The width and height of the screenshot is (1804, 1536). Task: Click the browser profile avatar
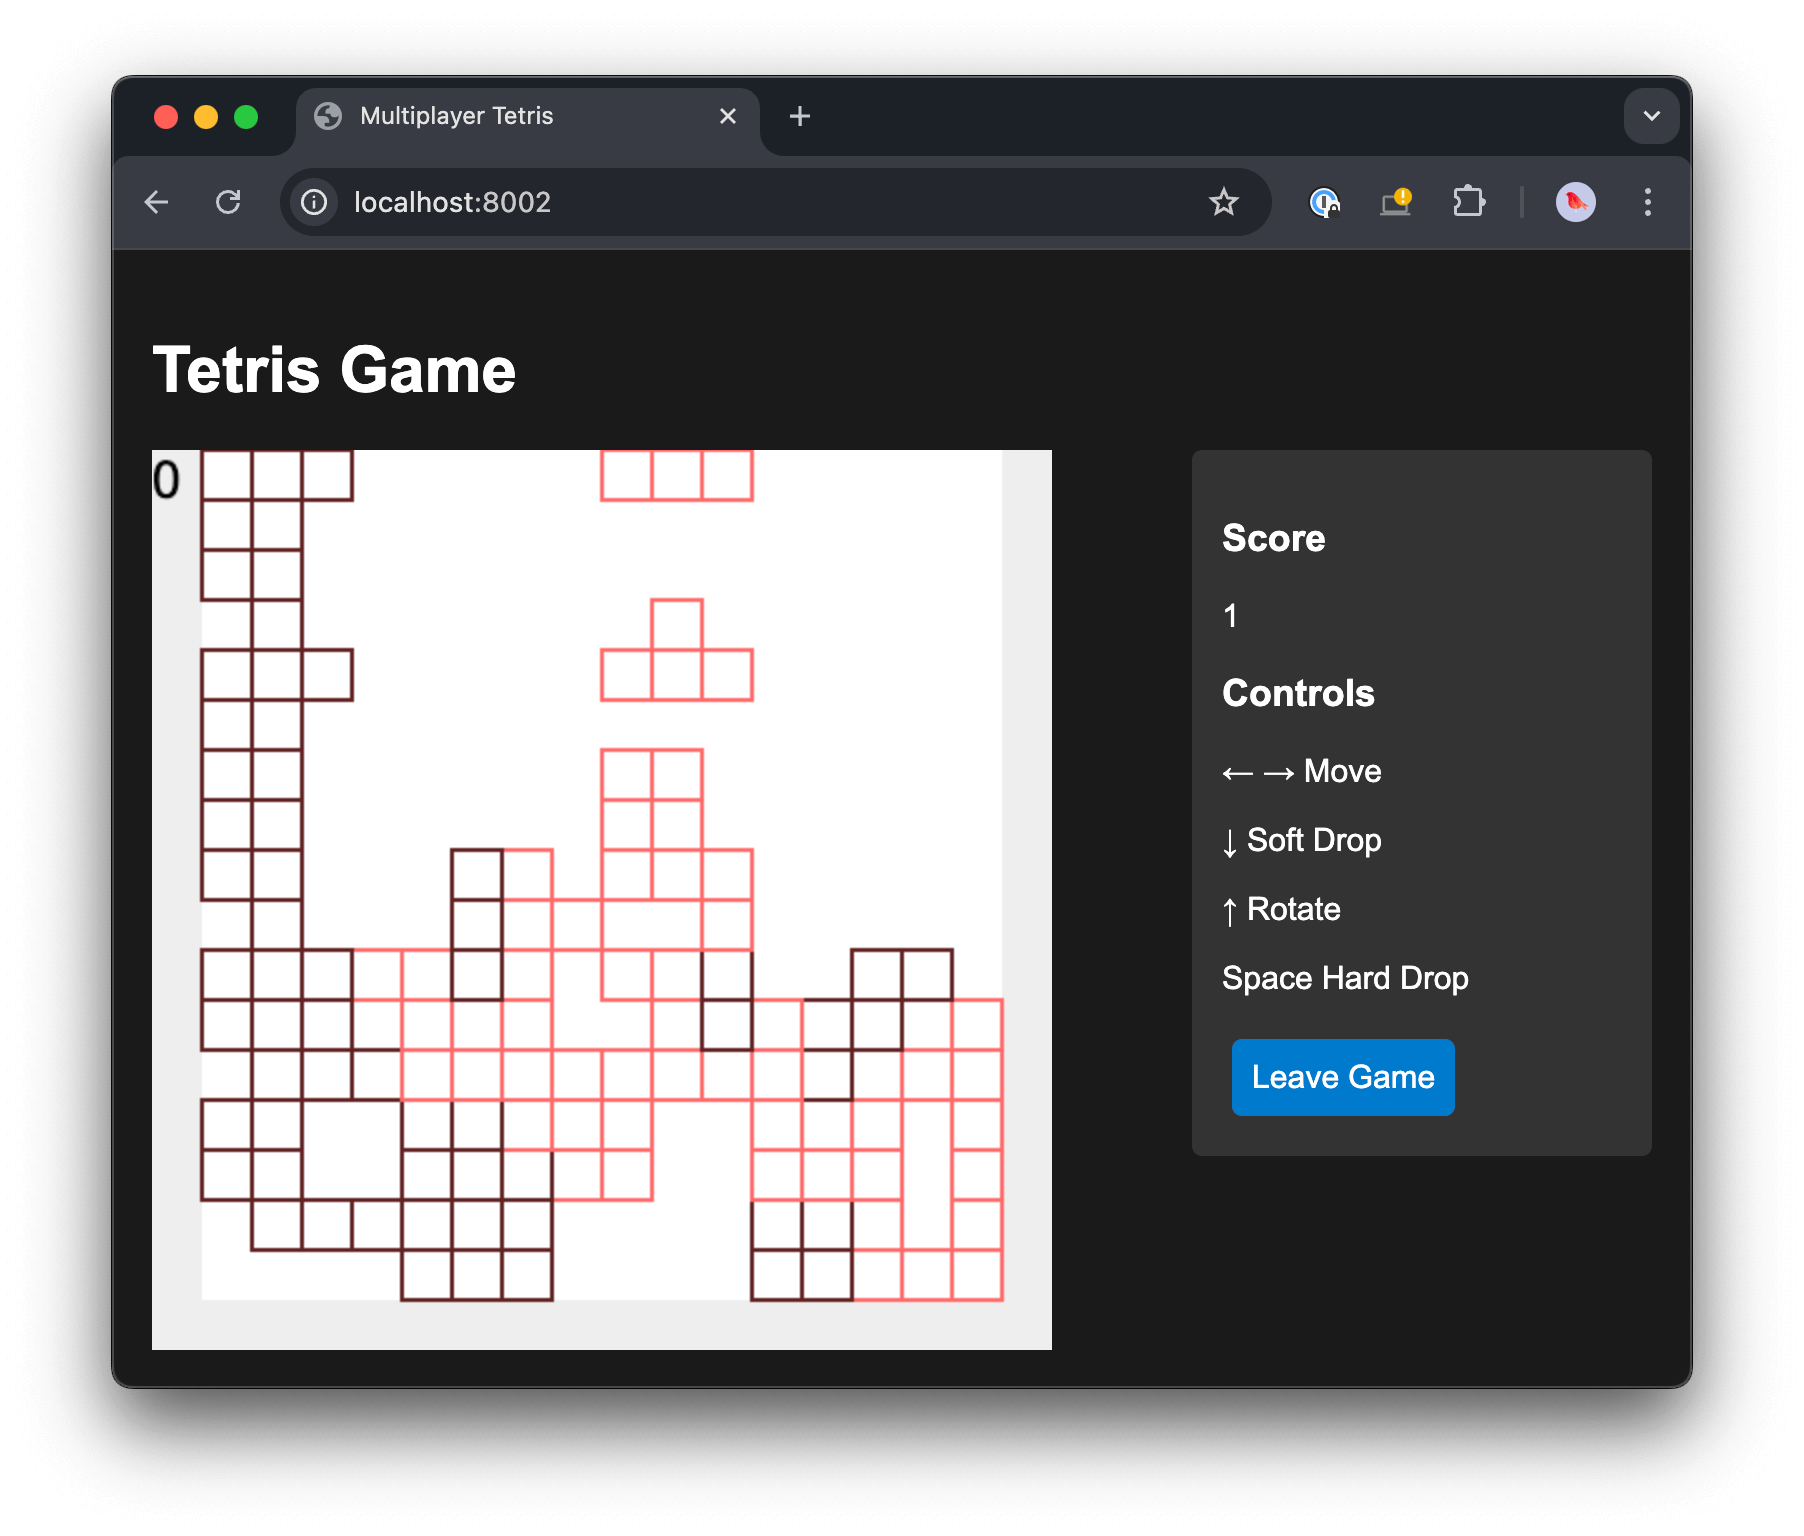click(1575, 202)
